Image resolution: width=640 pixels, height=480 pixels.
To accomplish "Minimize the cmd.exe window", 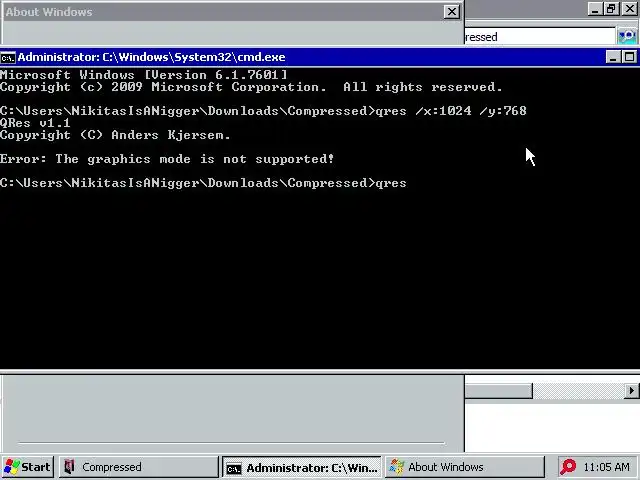I will click(x=613, y=57).
